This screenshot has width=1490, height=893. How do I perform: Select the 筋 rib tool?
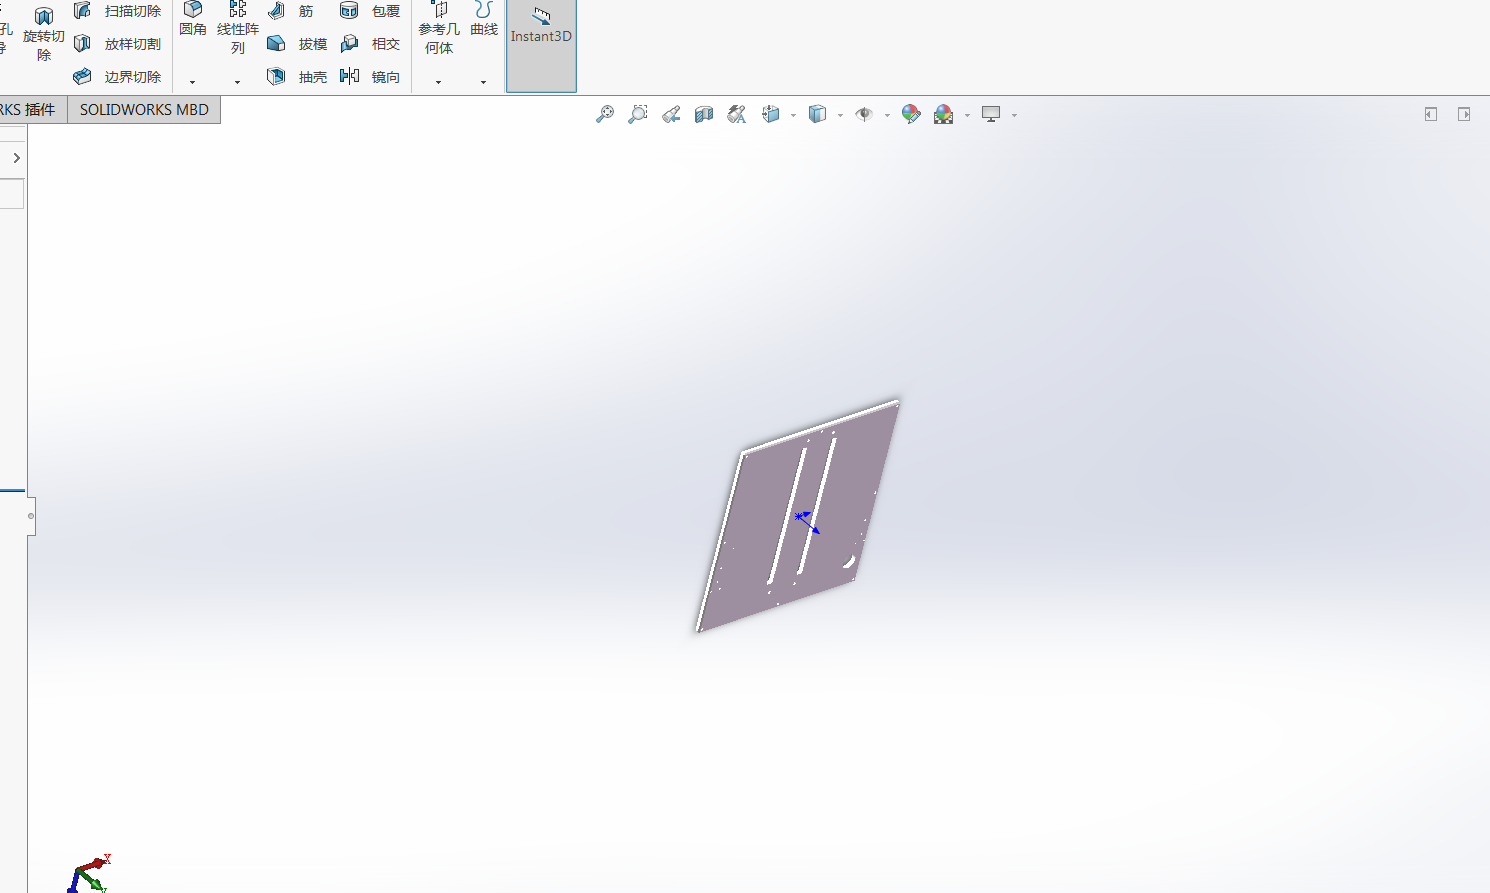[x=291, y=11]
